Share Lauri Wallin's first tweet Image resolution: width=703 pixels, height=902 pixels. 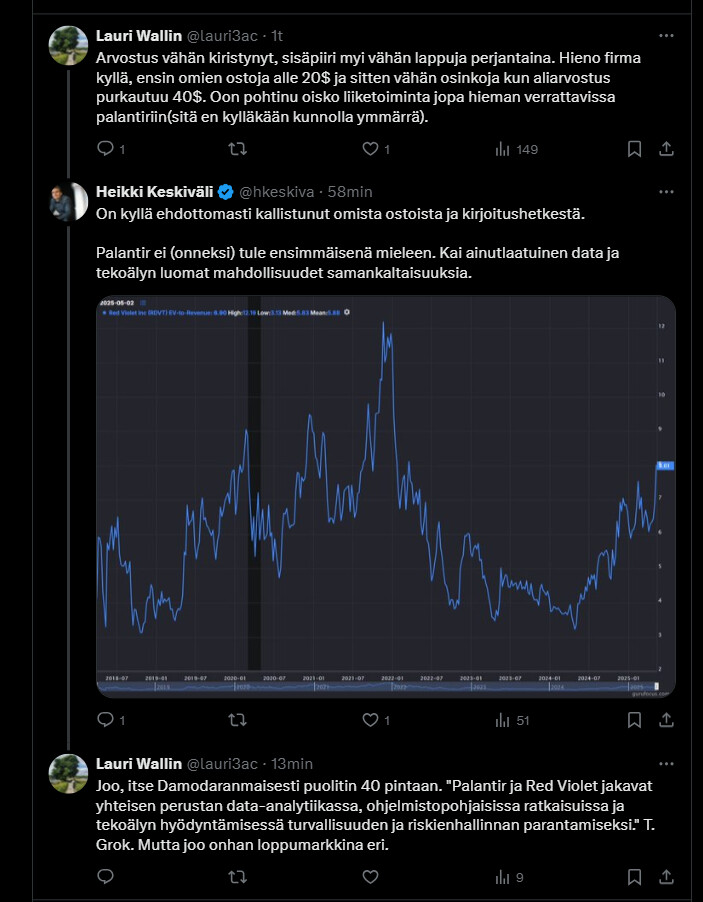[666, 149]
